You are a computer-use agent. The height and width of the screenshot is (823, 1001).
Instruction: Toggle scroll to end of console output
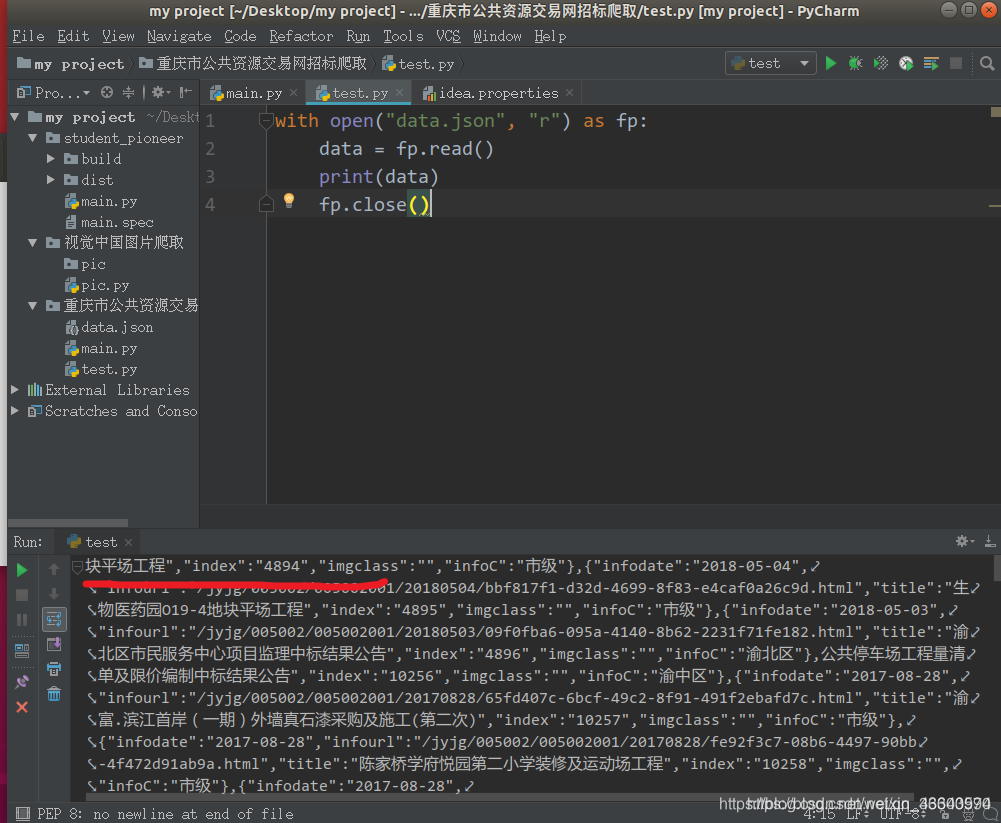click(54, 644)
